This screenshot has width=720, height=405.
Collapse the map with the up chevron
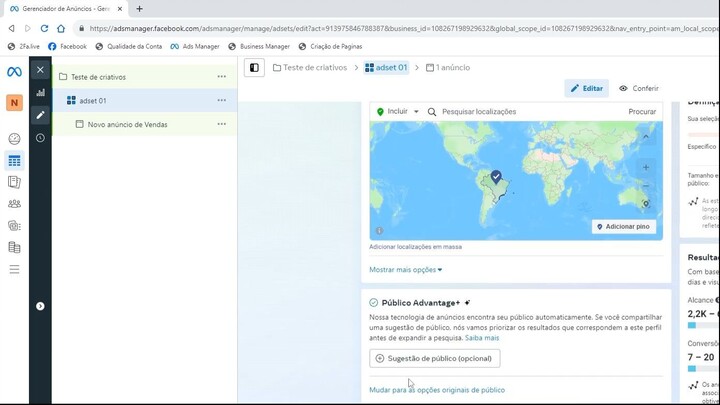click(x=646, y=136)
